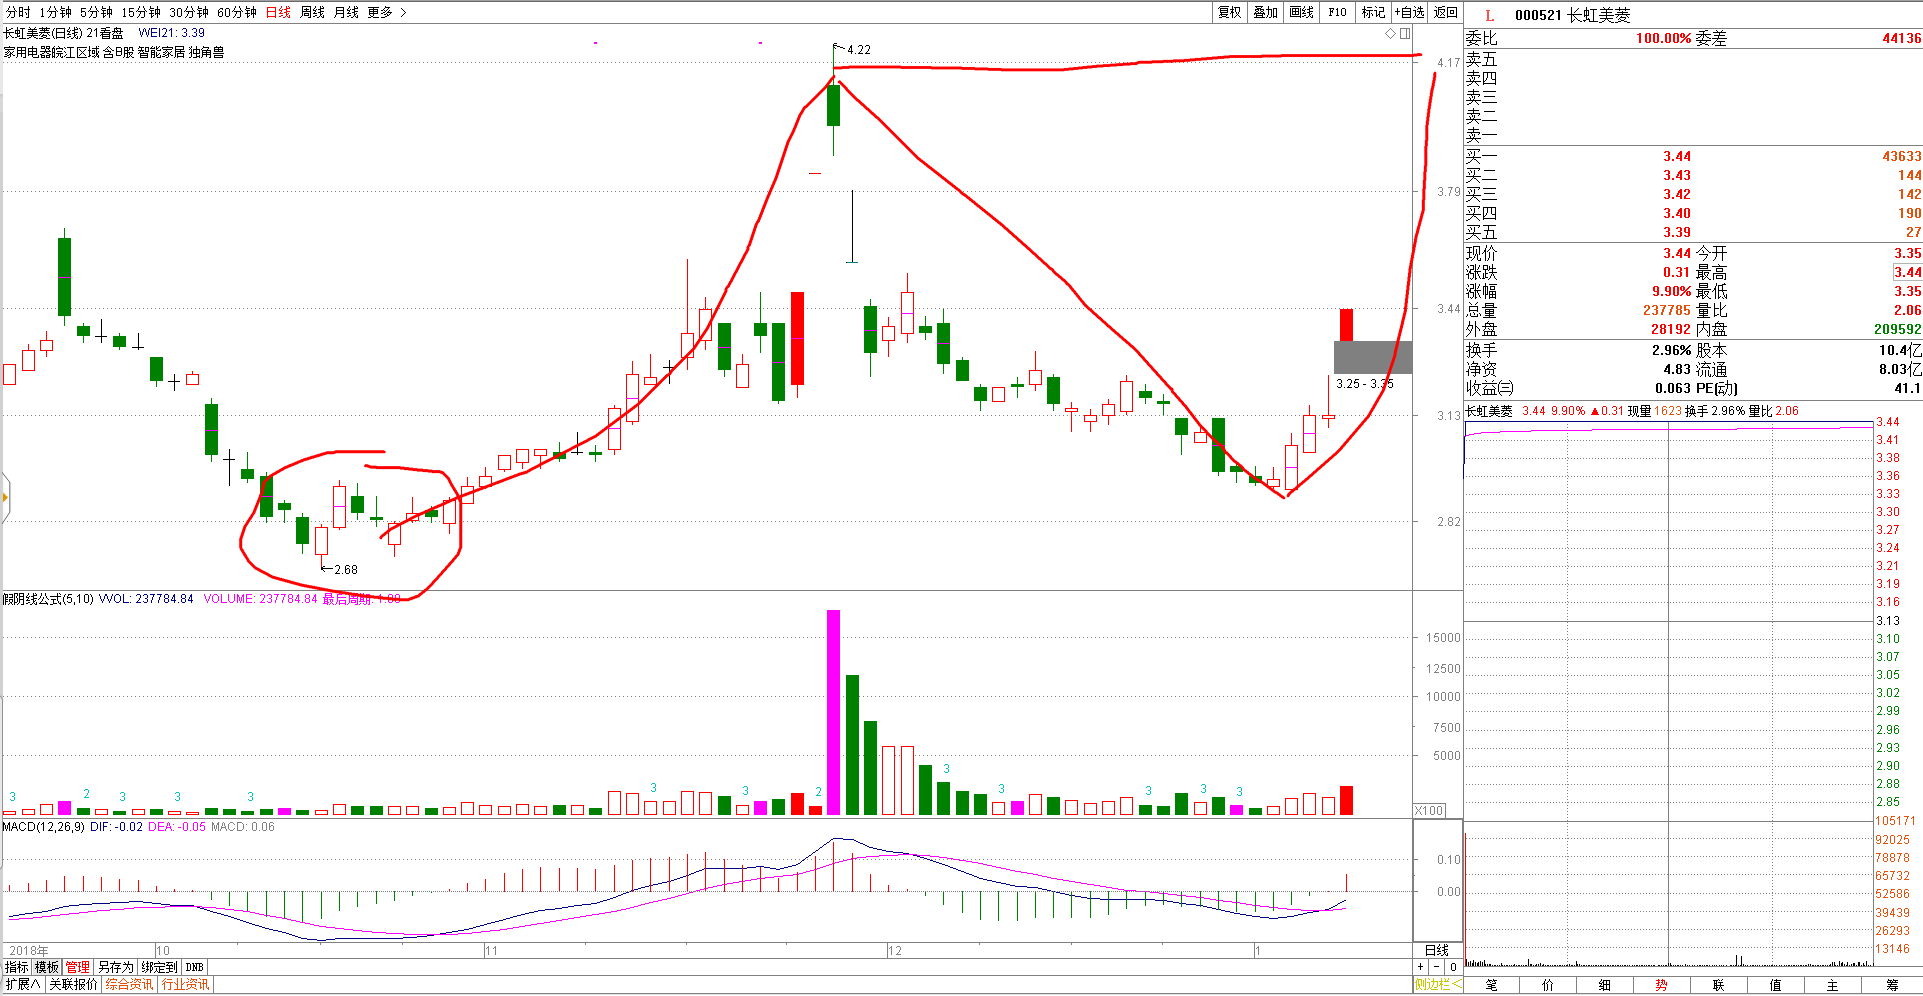1923x996 pixels.
Task: Toggle 叠加 overlay mode
Action: (1265, 12)
